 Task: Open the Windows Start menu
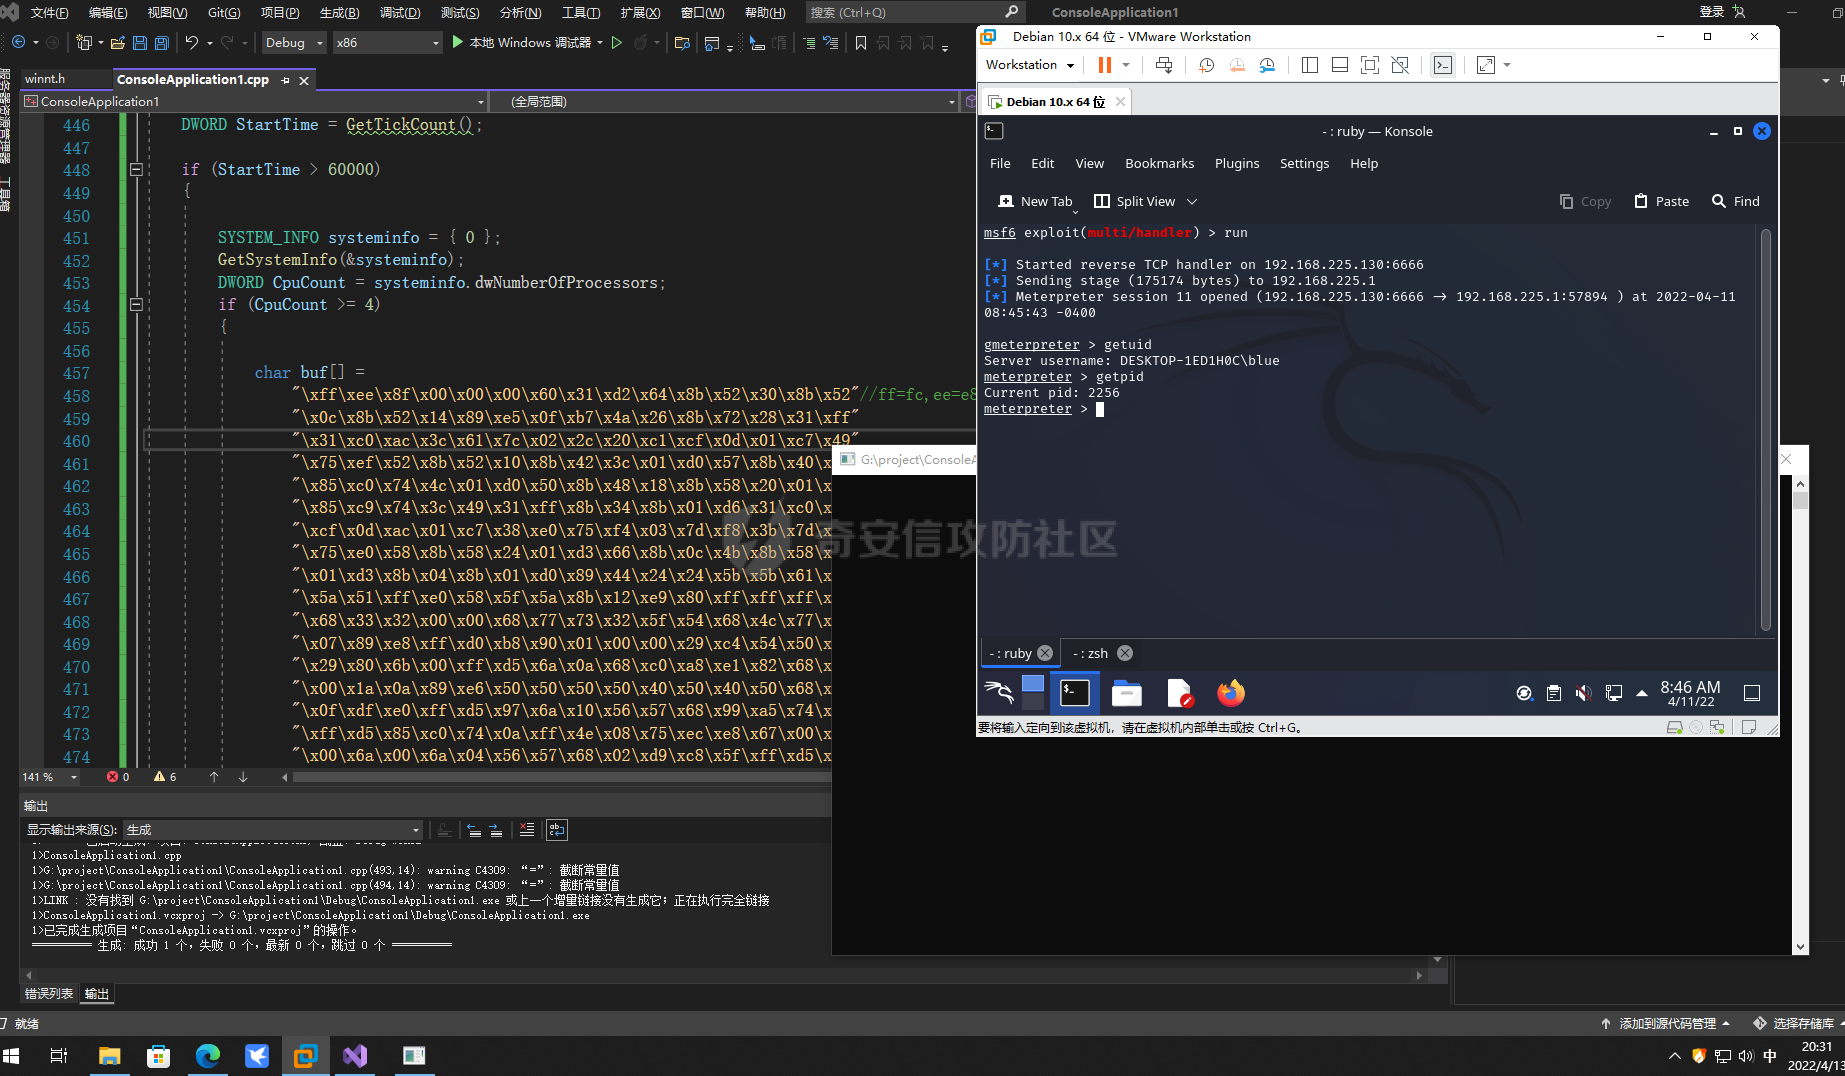click(x=12, y=1056)
